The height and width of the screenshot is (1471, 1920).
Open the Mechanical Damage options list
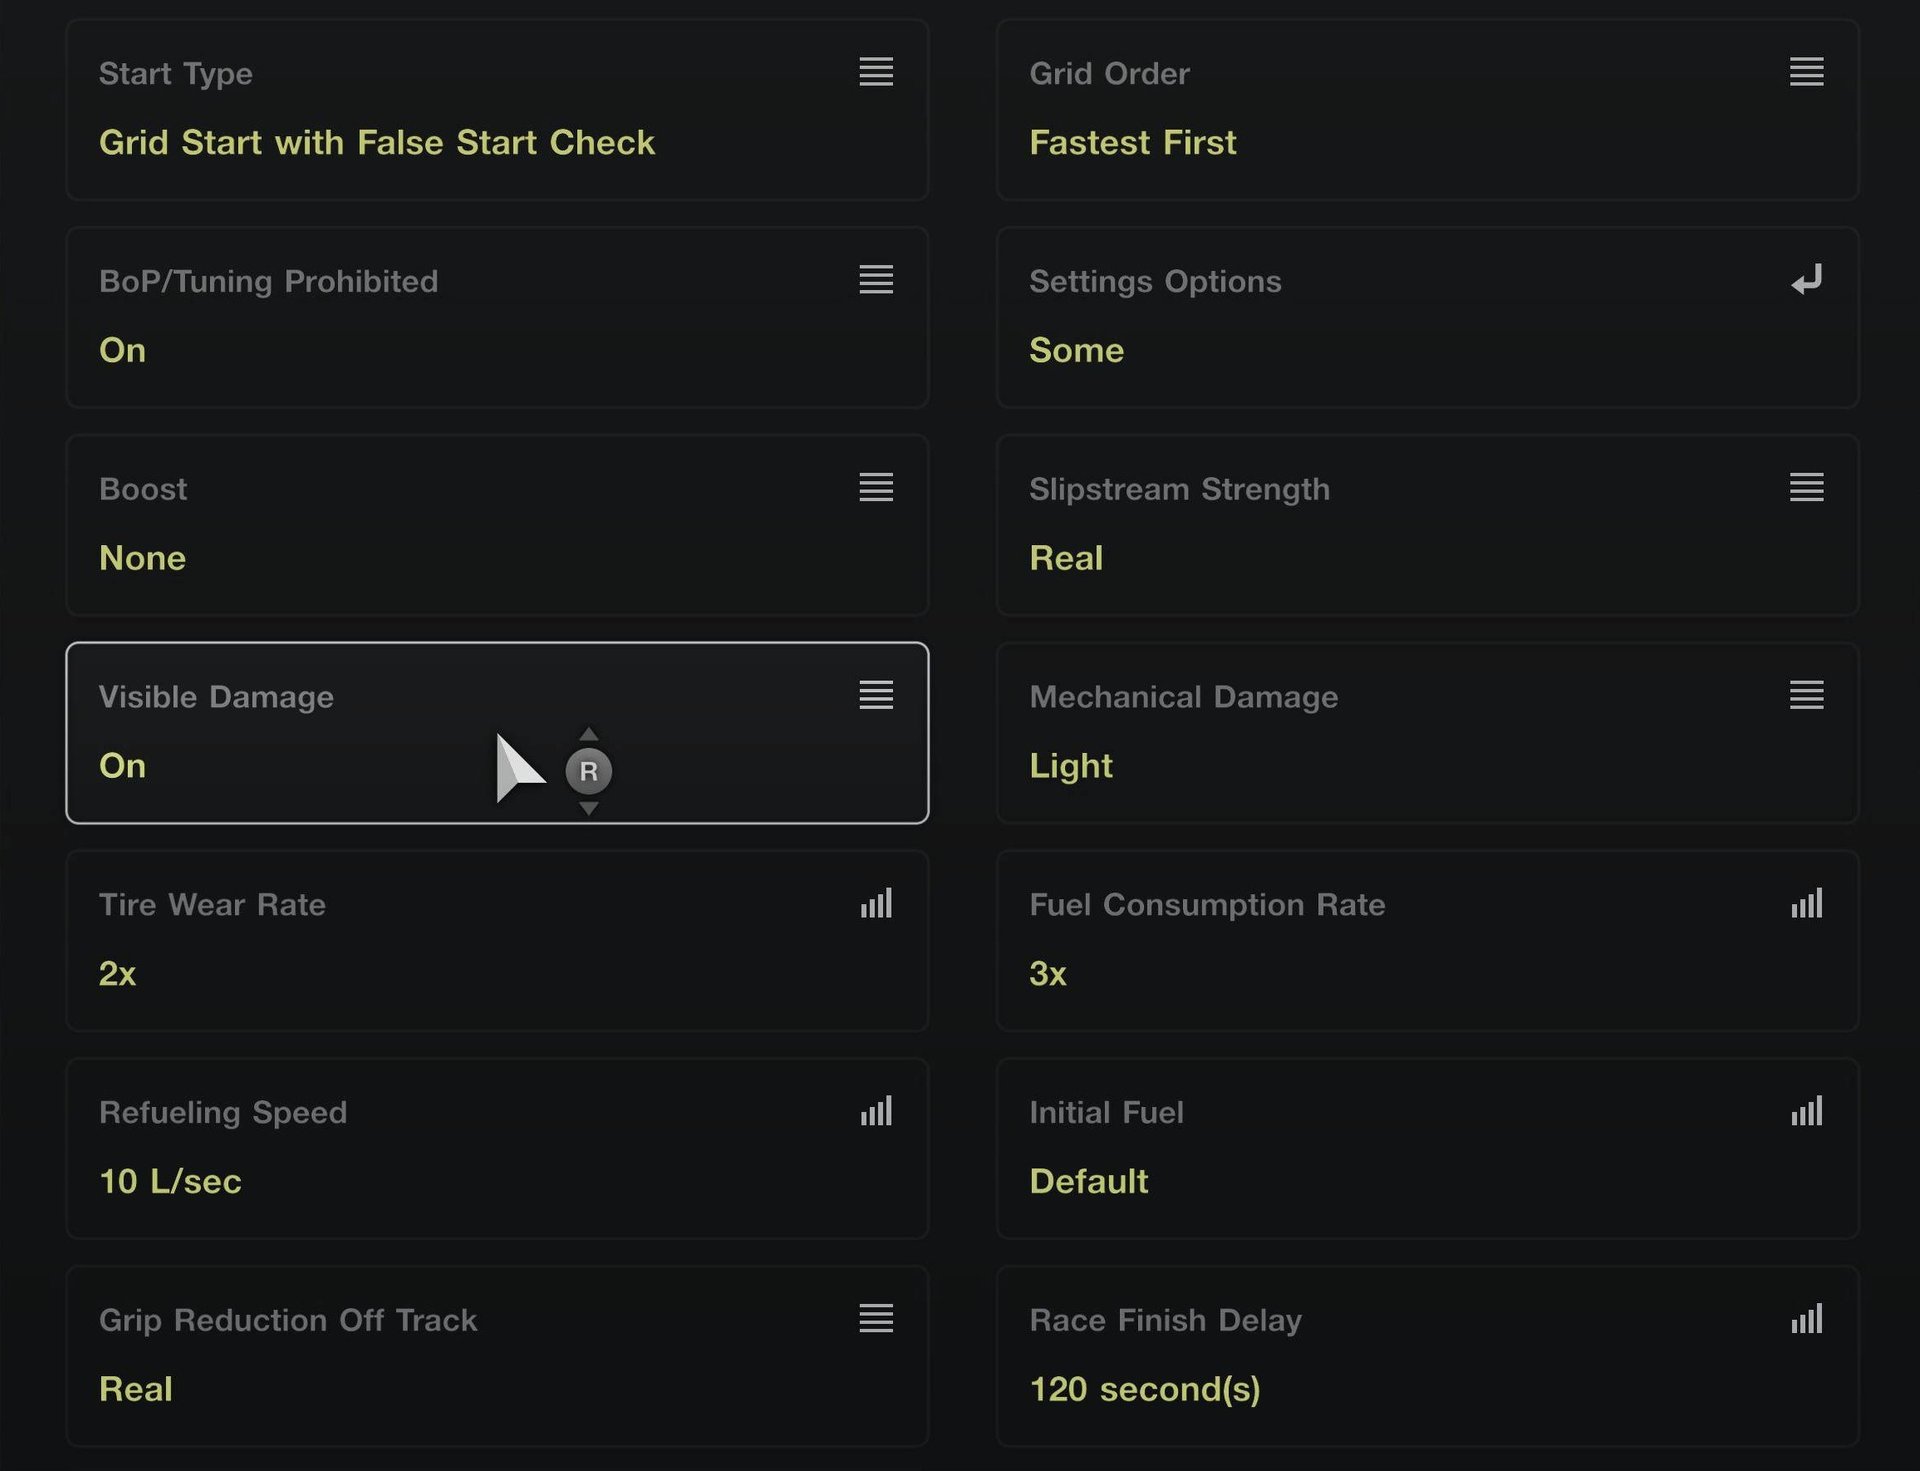tap(1806, 696)
